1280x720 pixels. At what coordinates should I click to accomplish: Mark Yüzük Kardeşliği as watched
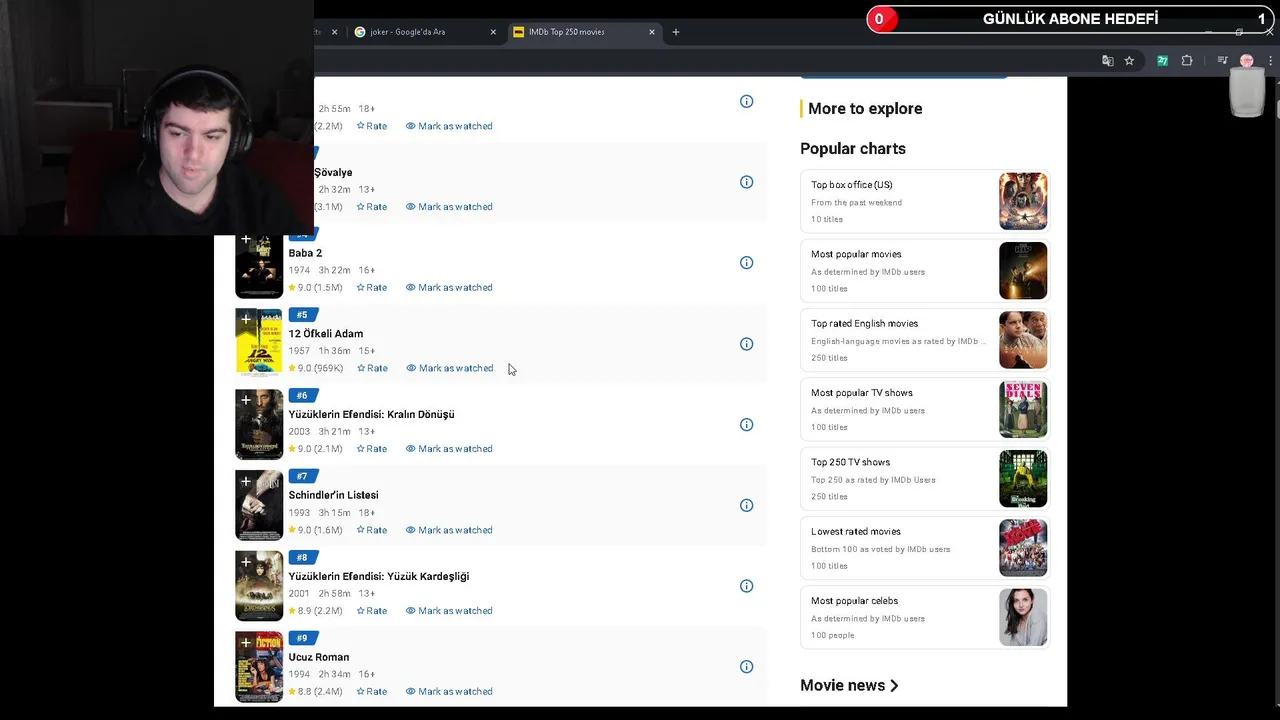pyautogui.click(x=449, y=611)
